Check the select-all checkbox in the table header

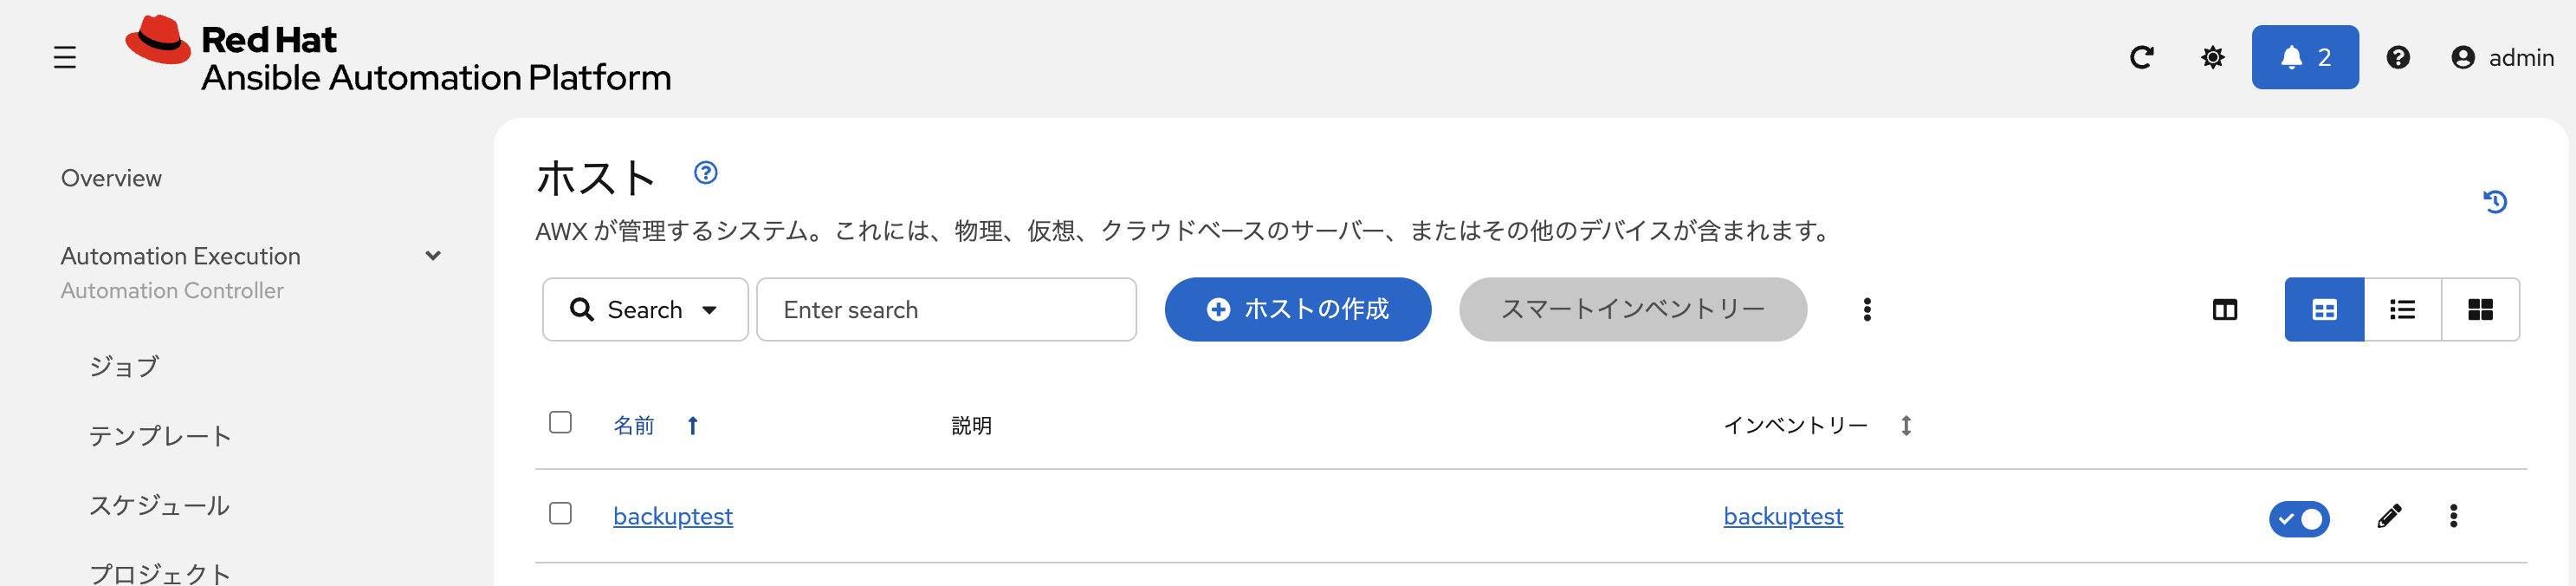(x=560, y=424)
